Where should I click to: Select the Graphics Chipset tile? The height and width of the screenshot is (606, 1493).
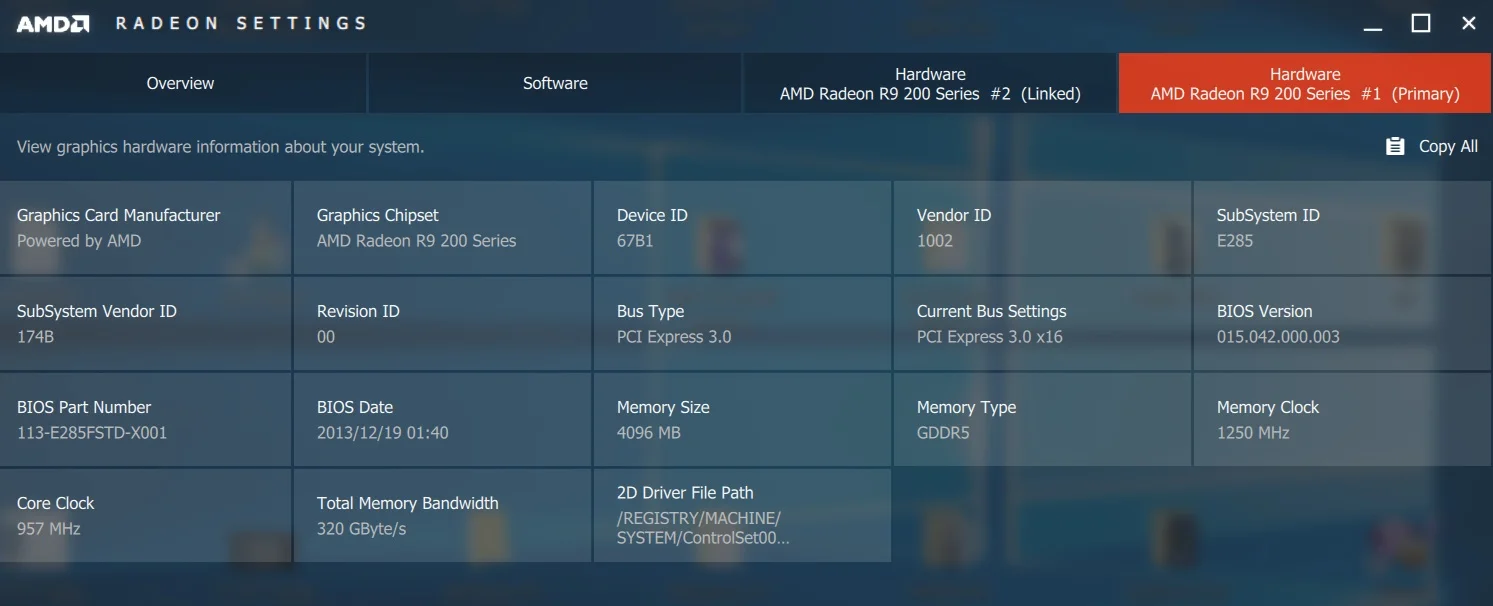442,227
